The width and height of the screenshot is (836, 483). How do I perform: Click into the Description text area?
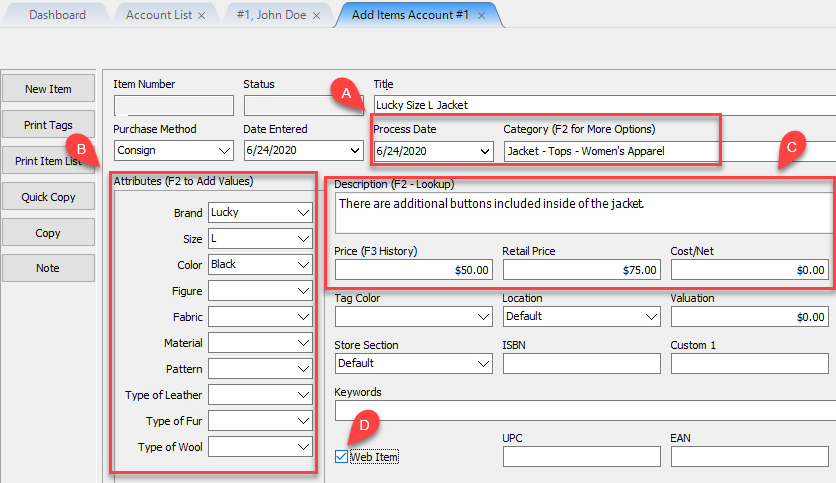pyautogui.click(x=584, y=213)
